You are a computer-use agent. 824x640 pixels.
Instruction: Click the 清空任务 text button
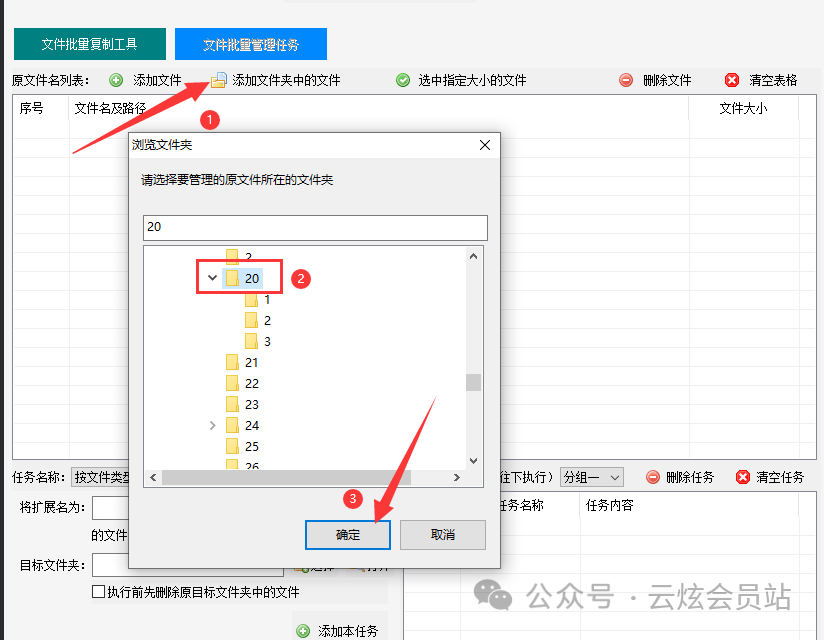pos(780,477)
